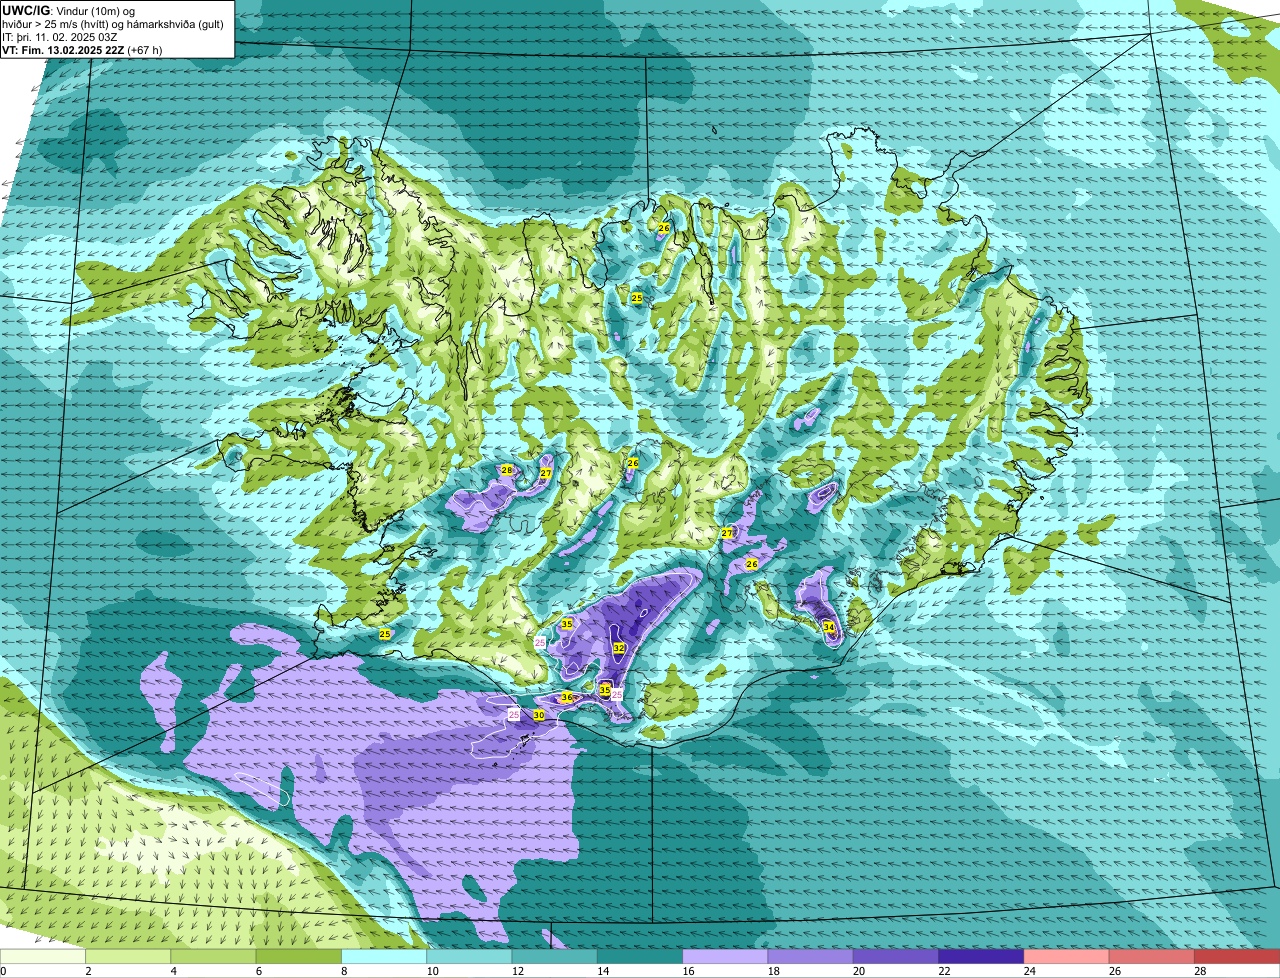Select the 16–18 light purple legend swatch
1280x978 pixels.
pos(726,957)
